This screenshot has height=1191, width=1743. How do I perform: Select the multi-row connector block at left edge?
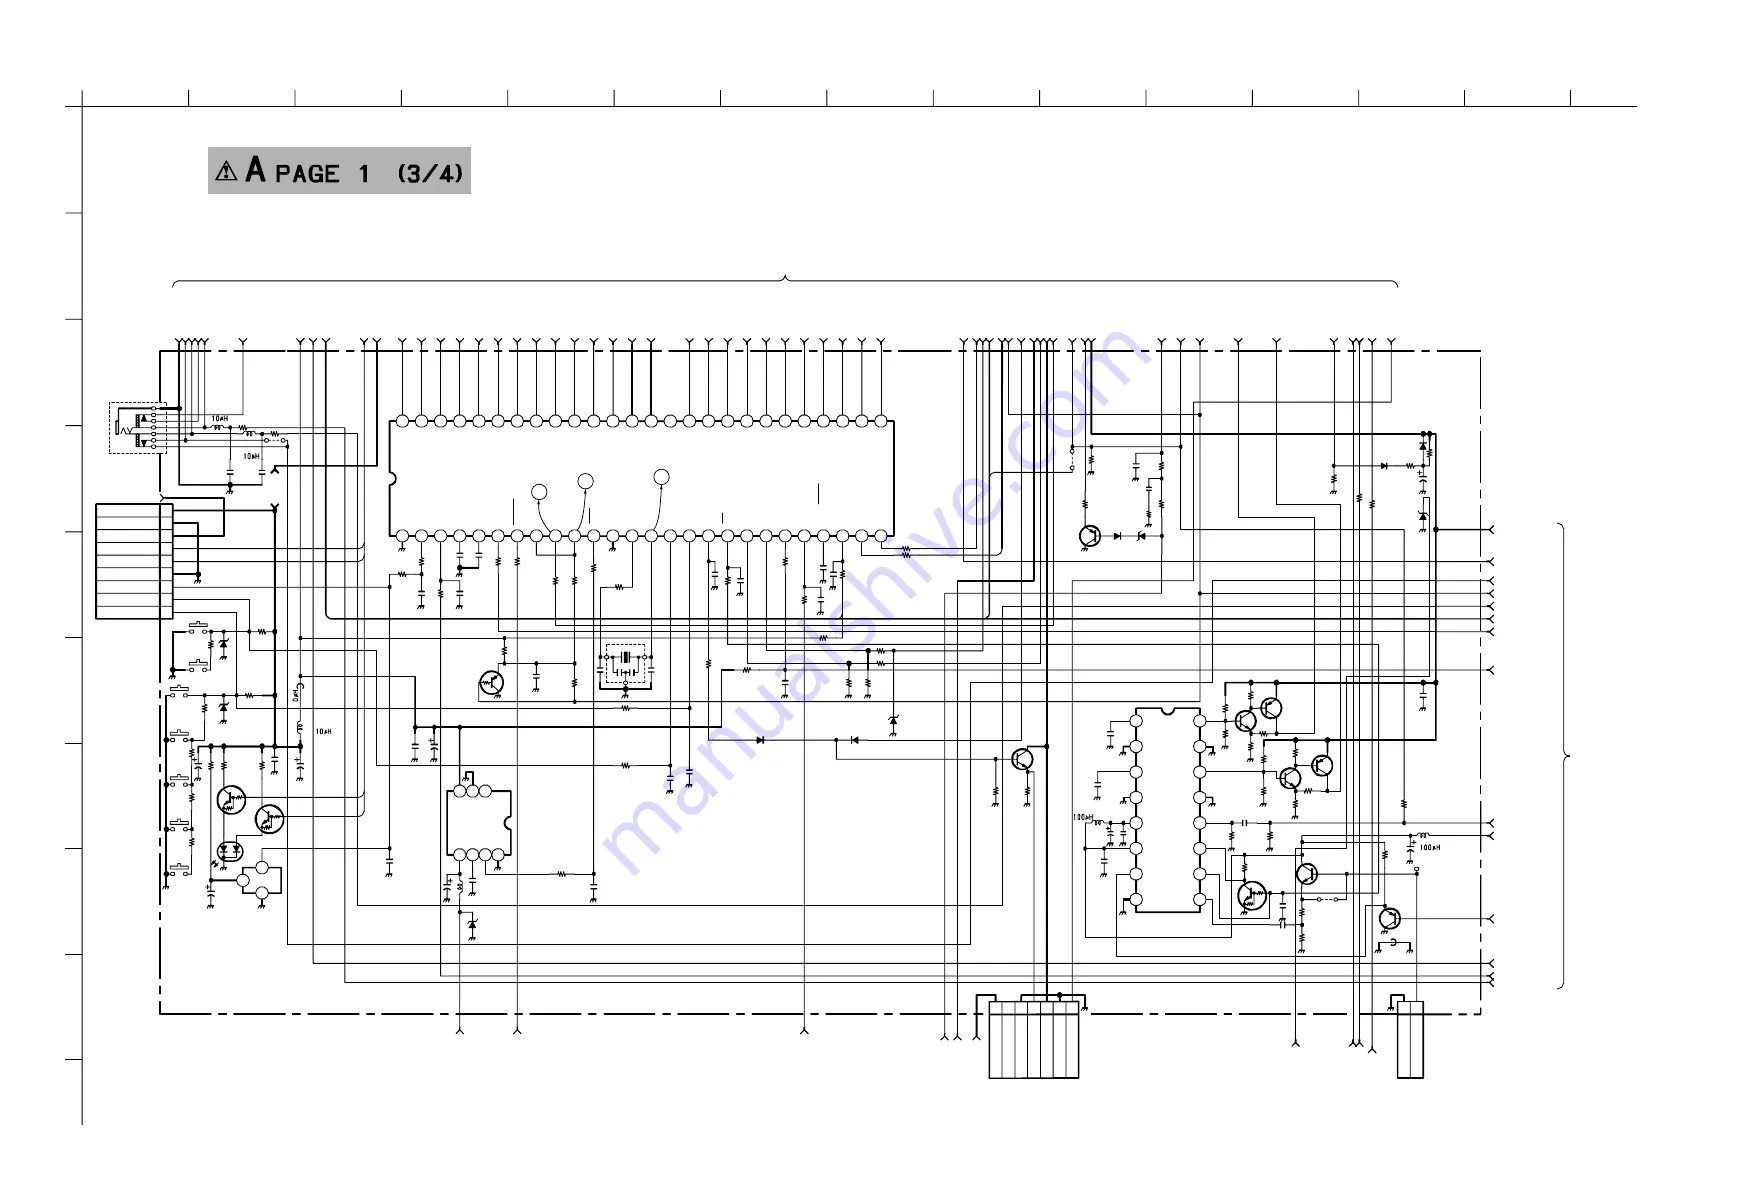pos(134,561)
